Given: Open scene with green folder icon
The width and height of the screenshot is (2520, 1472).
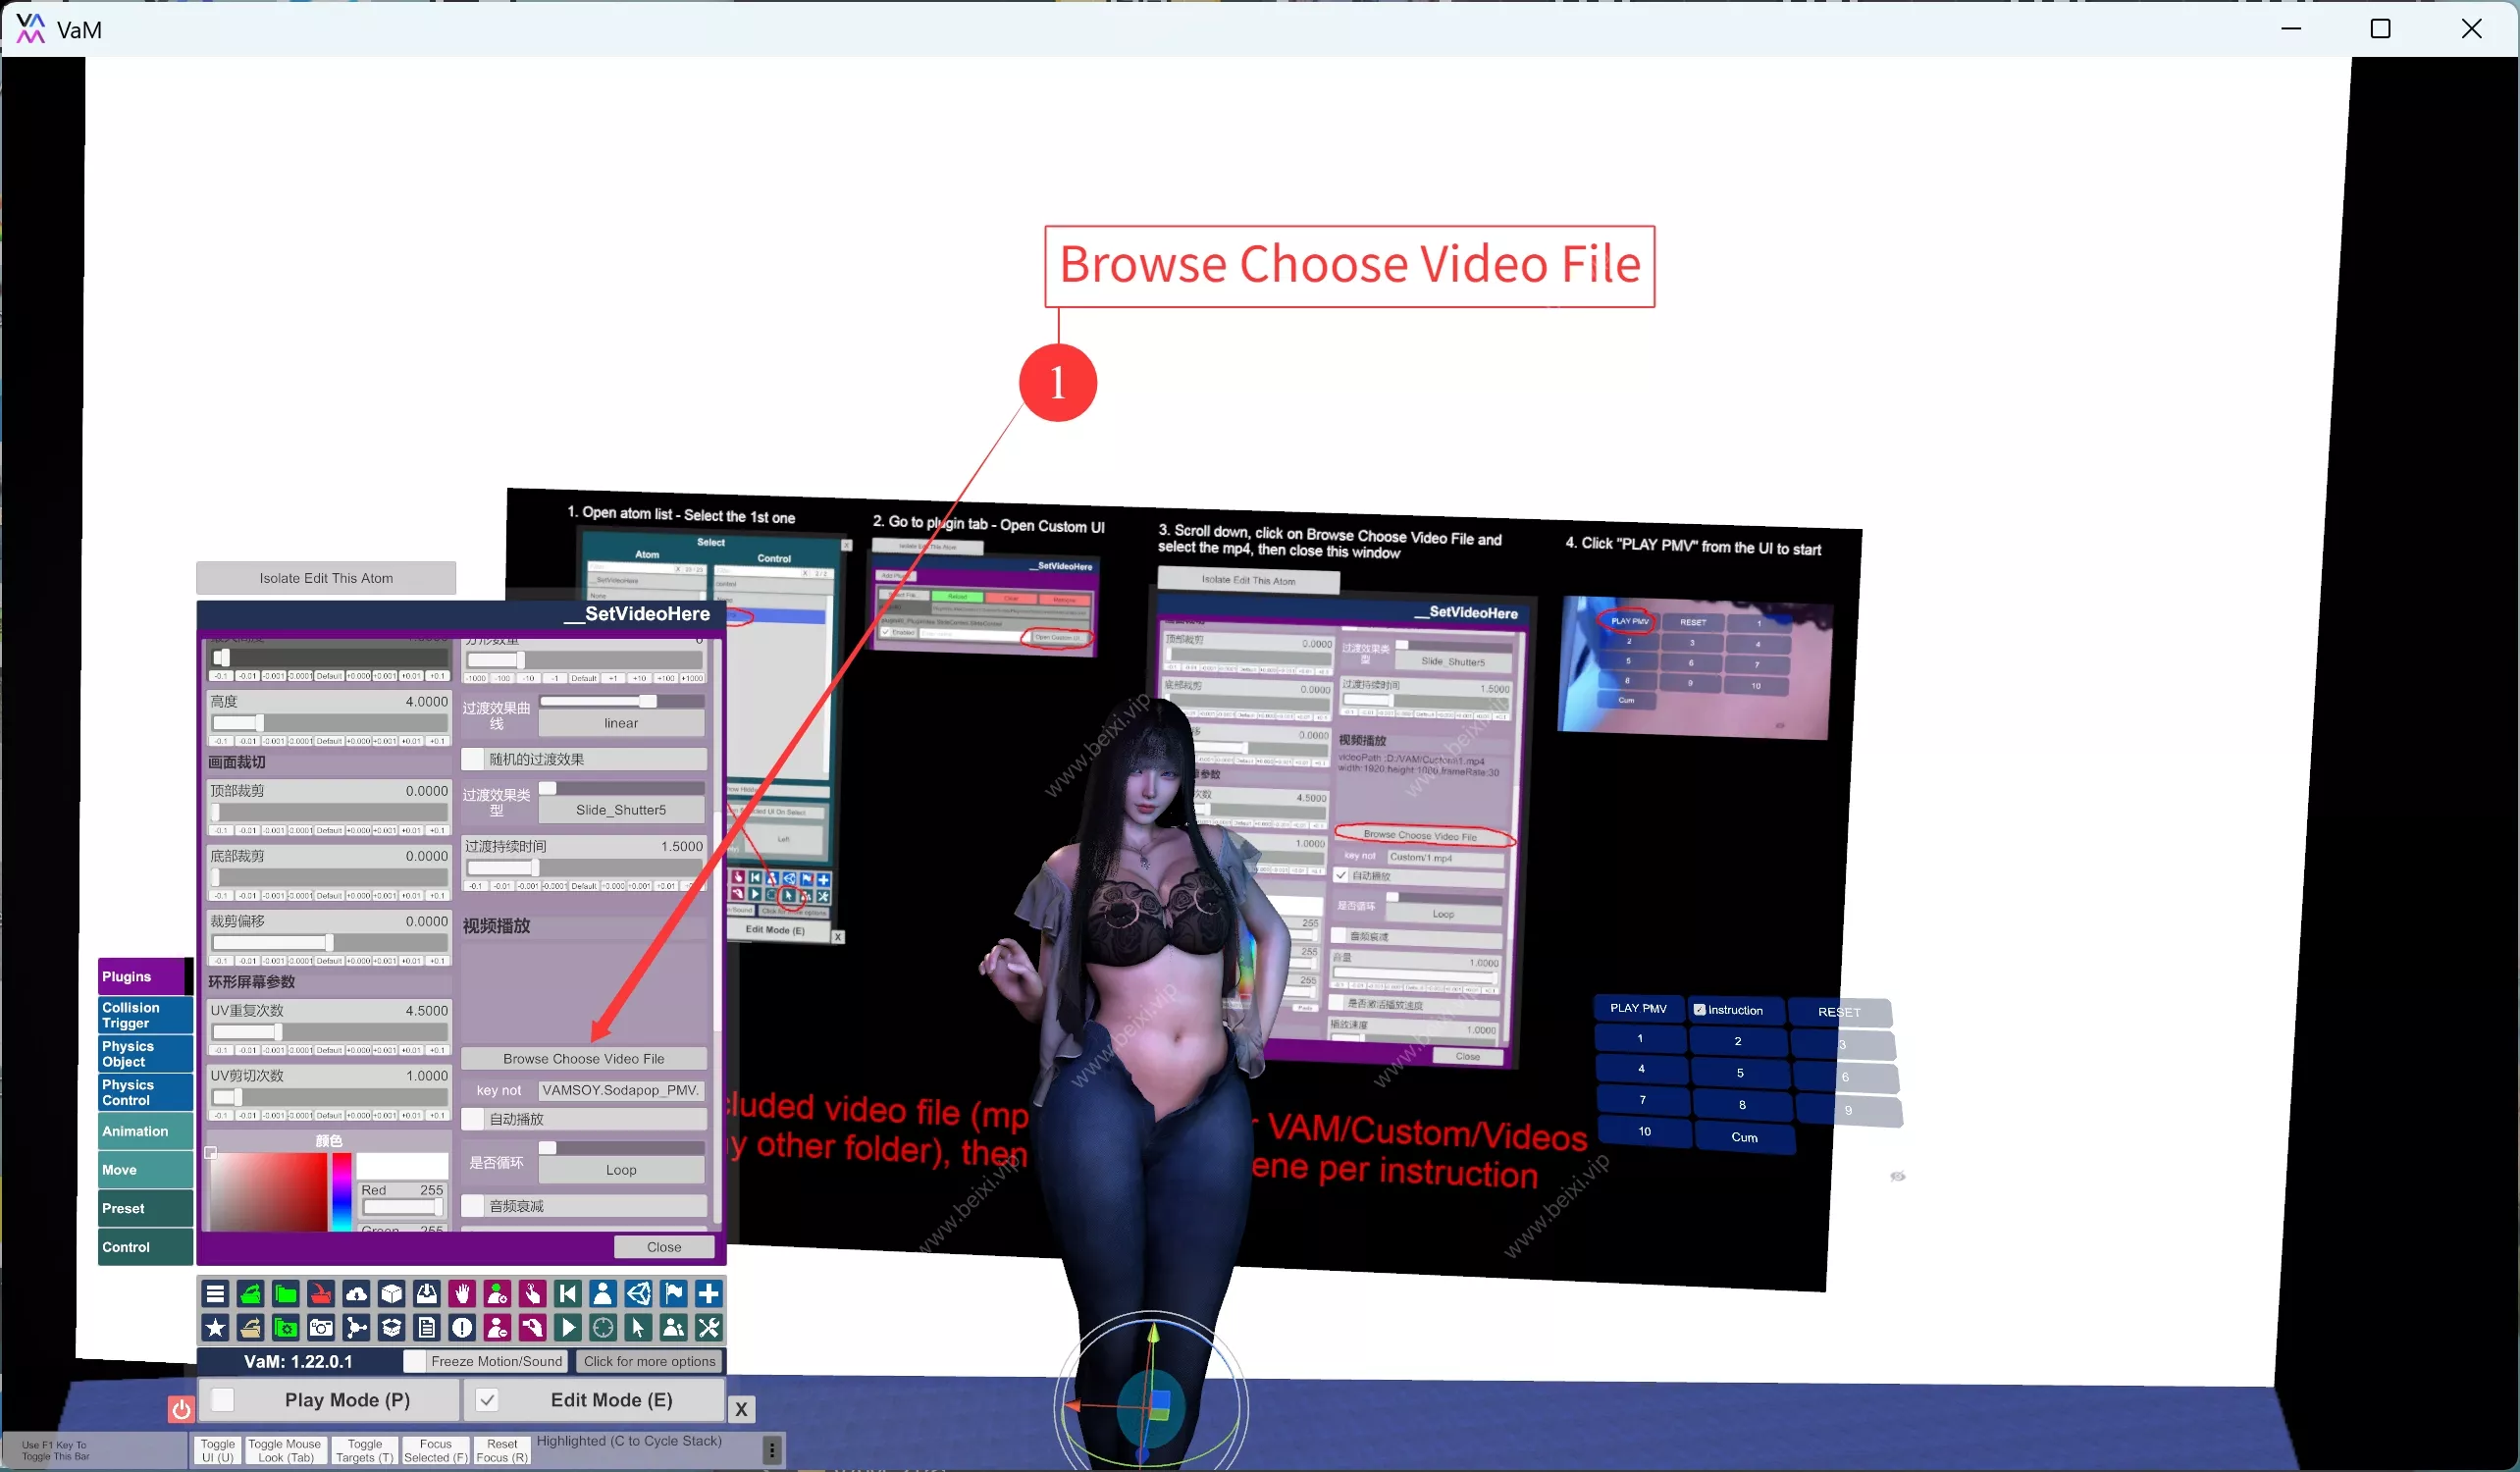Looking at the screenshot, I should click(x=286, y=1294).
